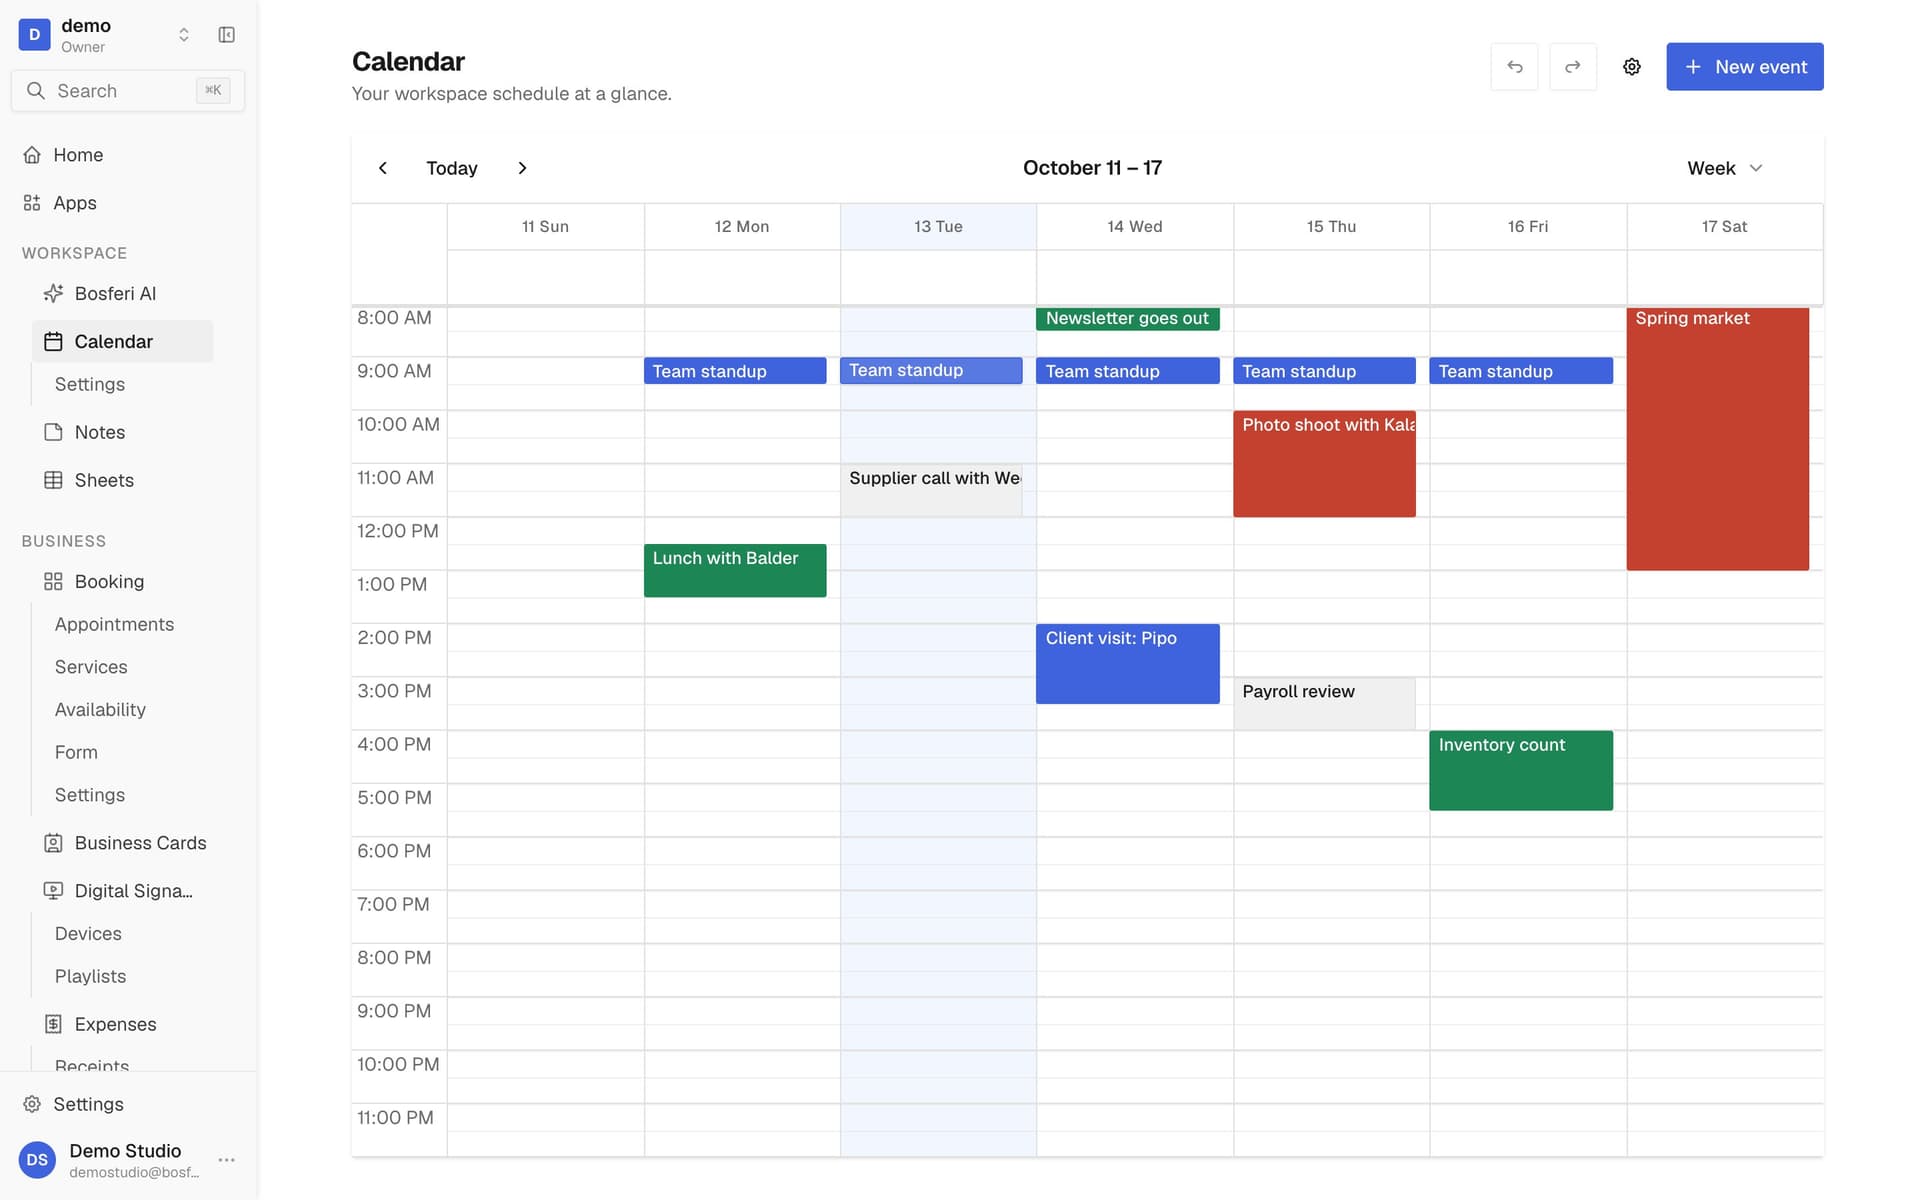
Task: Open Demo Studio account options ellipsis
Action: click(227, 1160)
